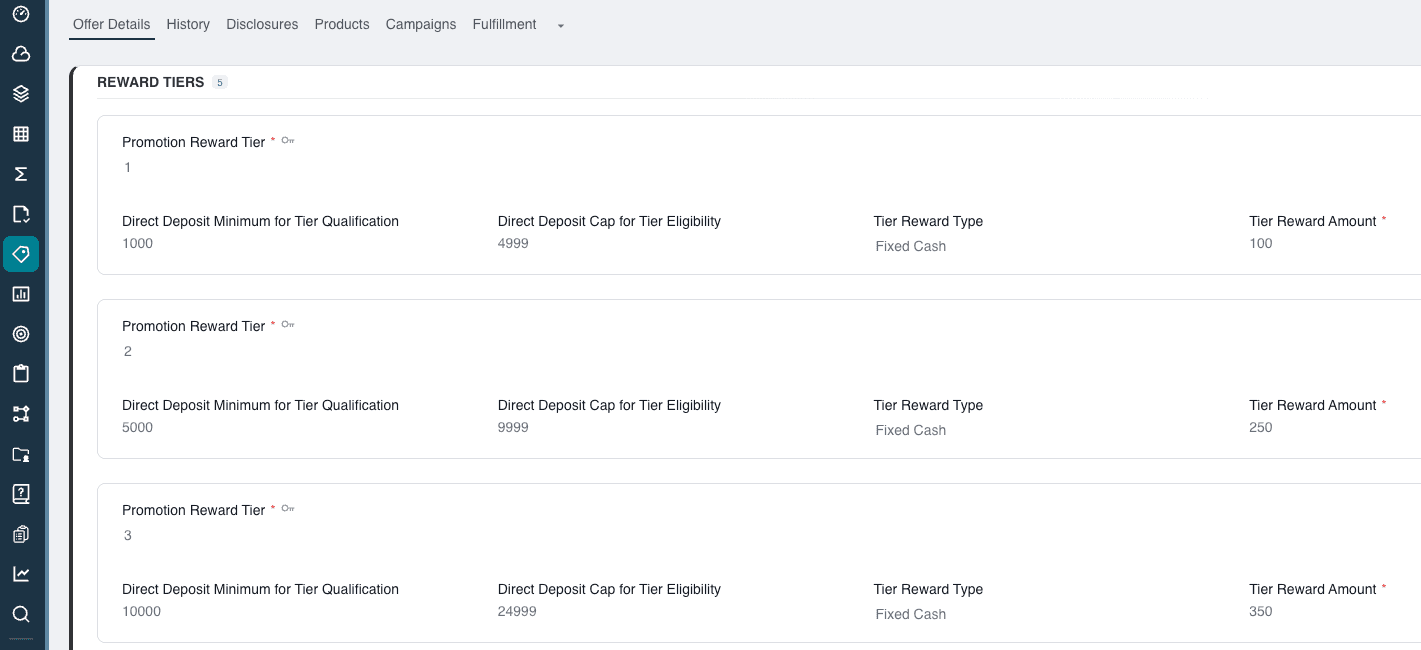Open the Campaigns tab
Viewport: 1421px width, 650px height.
420,24
